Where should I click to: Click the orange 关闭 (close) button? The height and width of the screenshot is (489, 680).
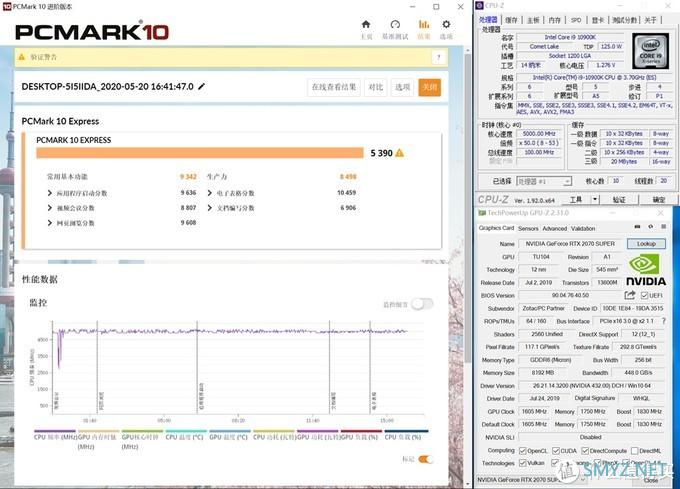point(430,87)
